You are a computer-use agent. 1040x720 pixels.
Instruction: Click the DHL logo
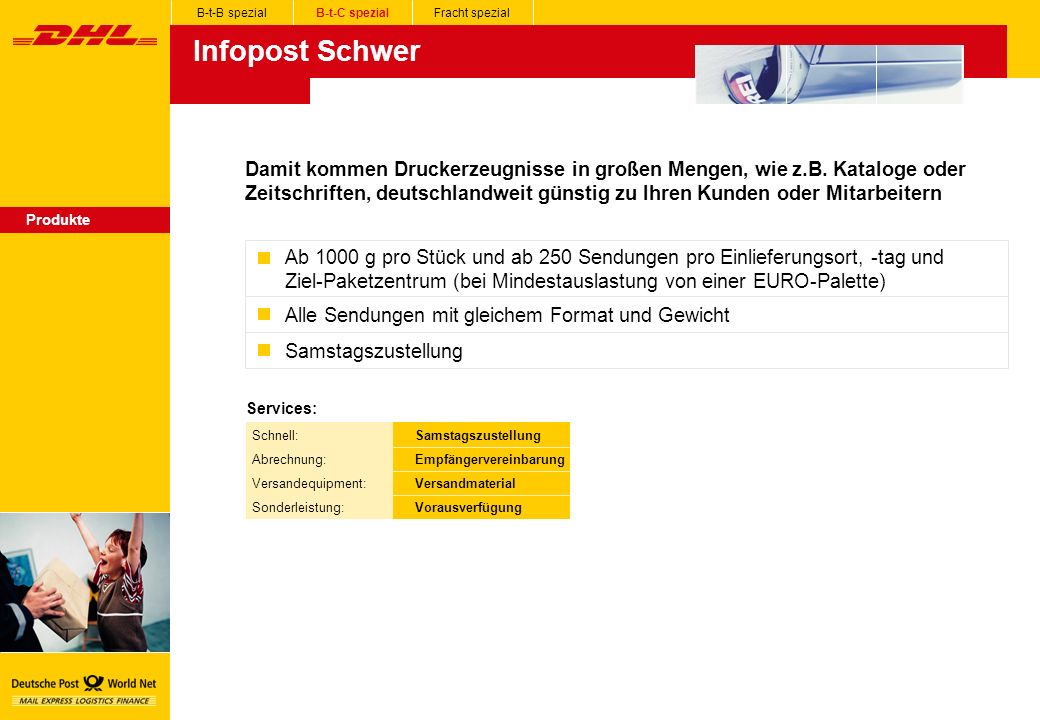(x=85, y=35)
